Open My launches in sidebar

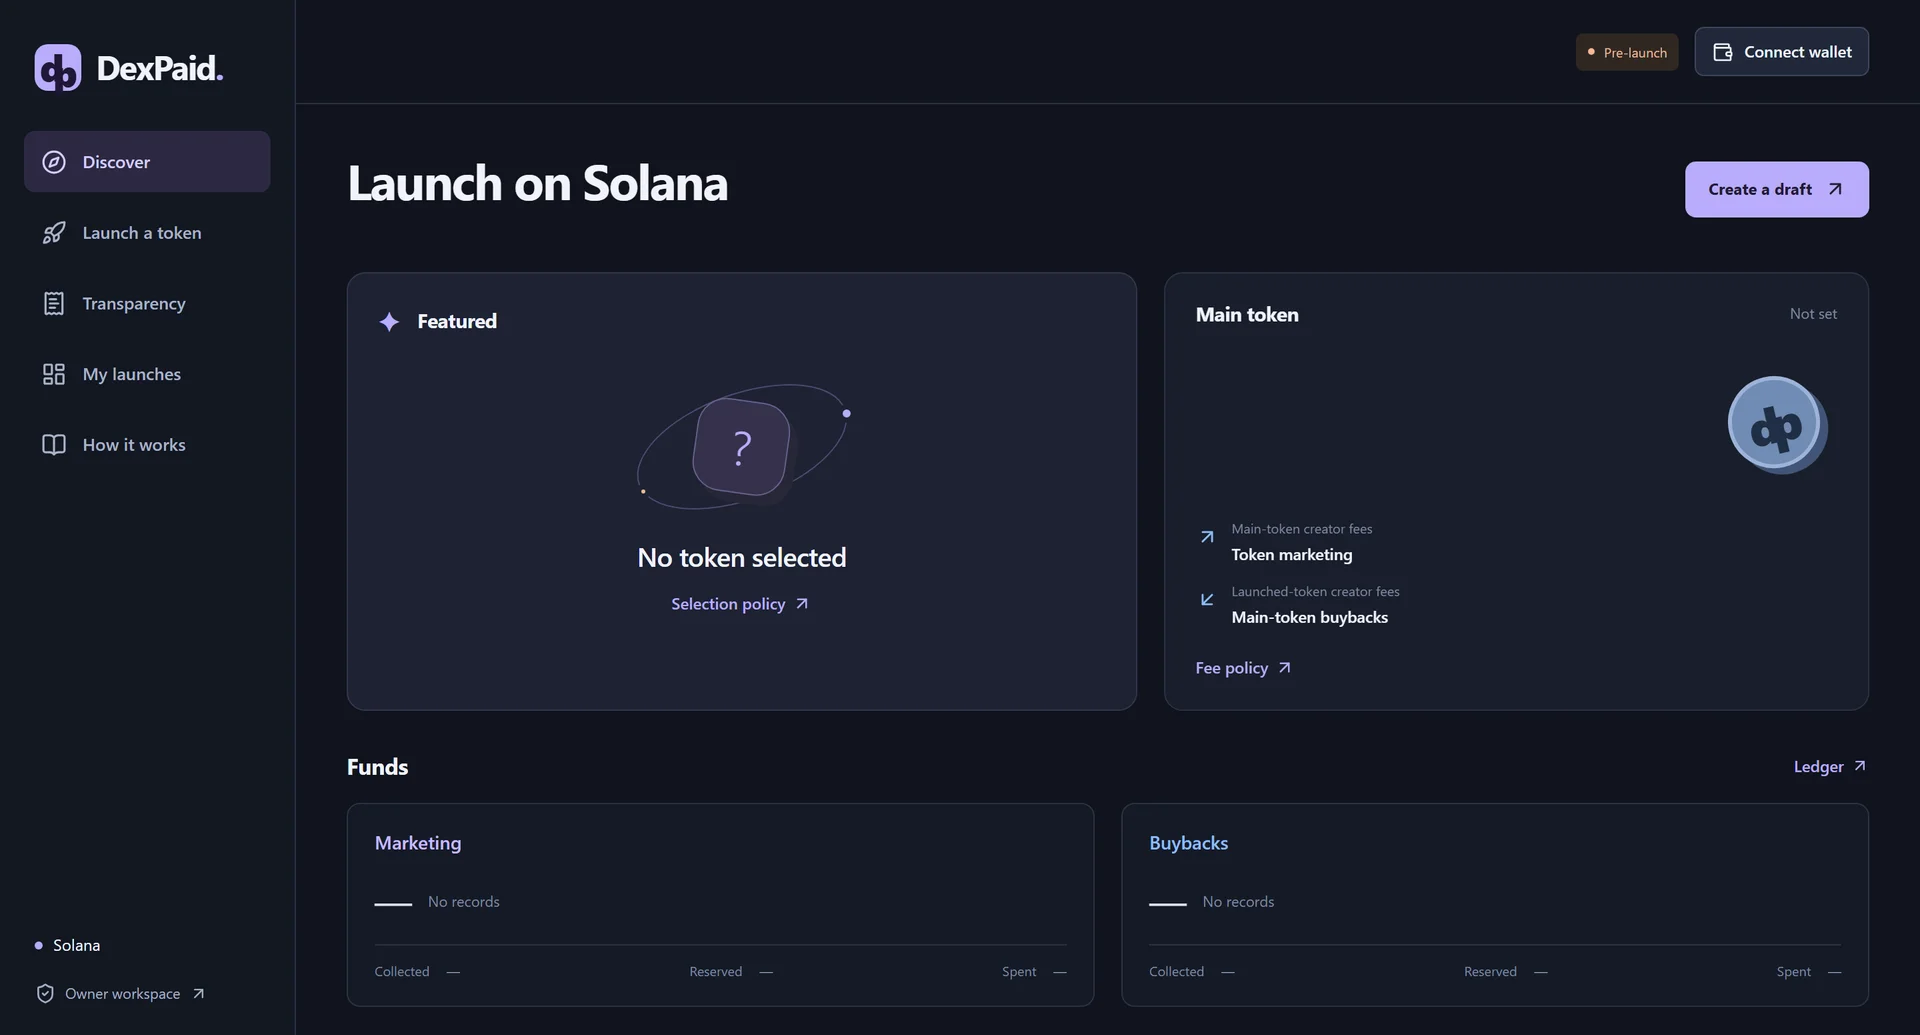(147, 374)
